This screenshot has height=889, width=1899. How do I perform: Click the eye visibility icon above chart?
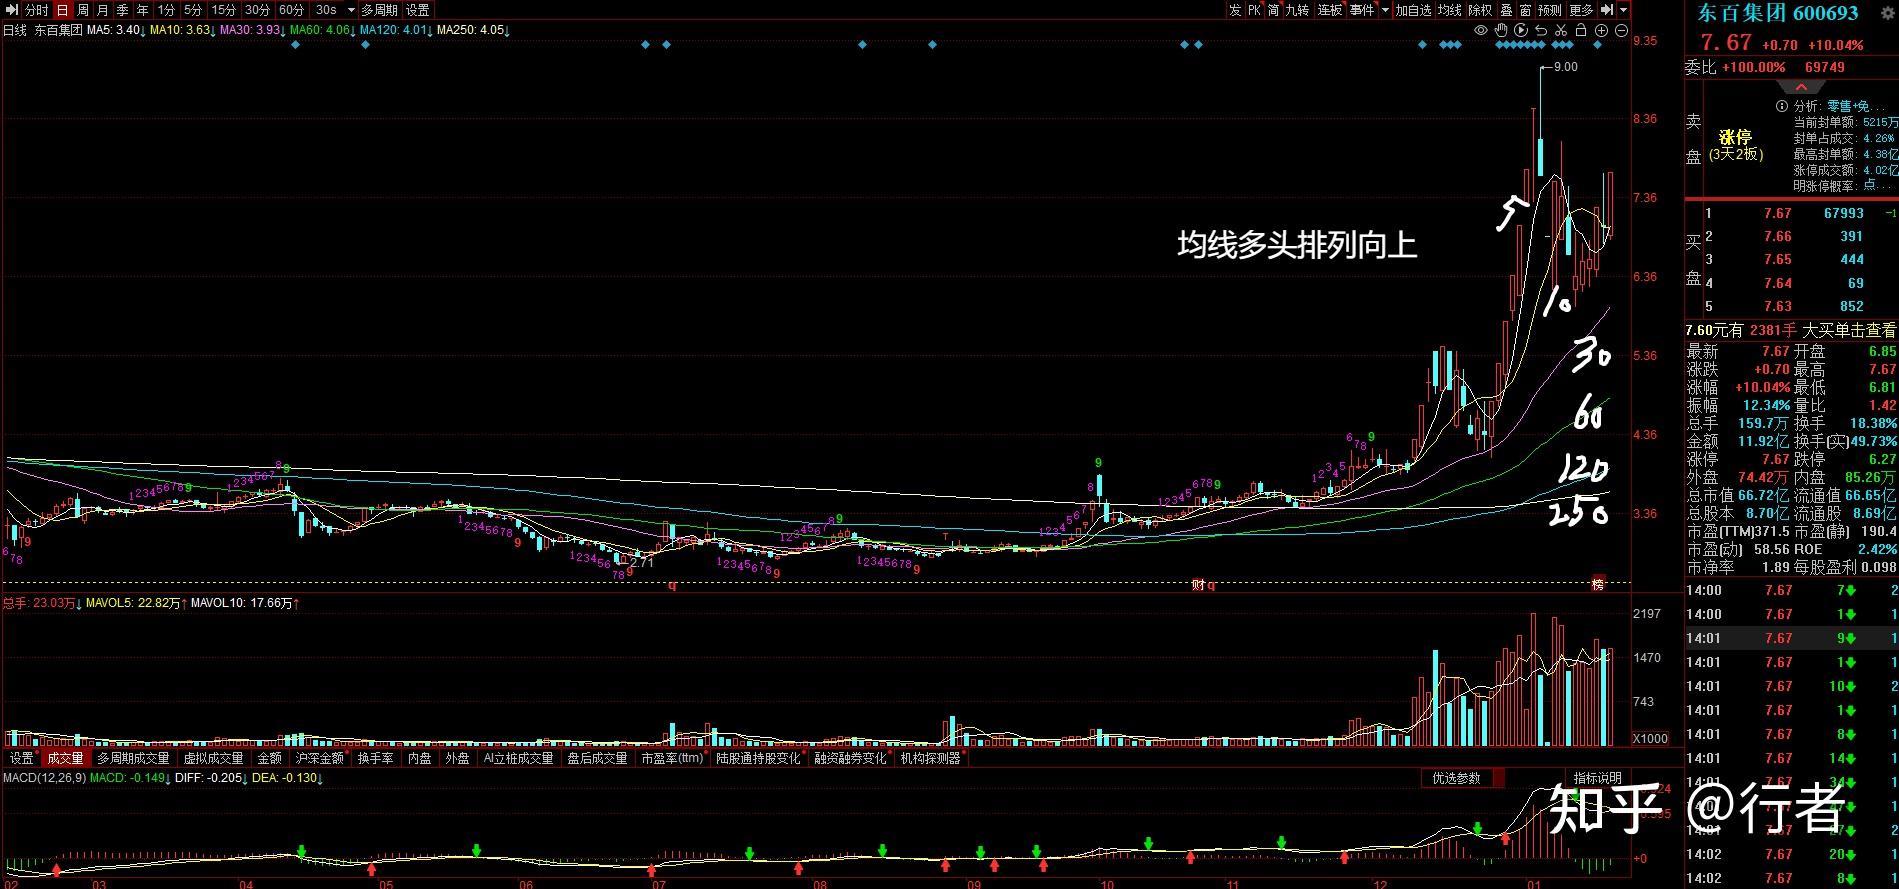coord(1481,31)
